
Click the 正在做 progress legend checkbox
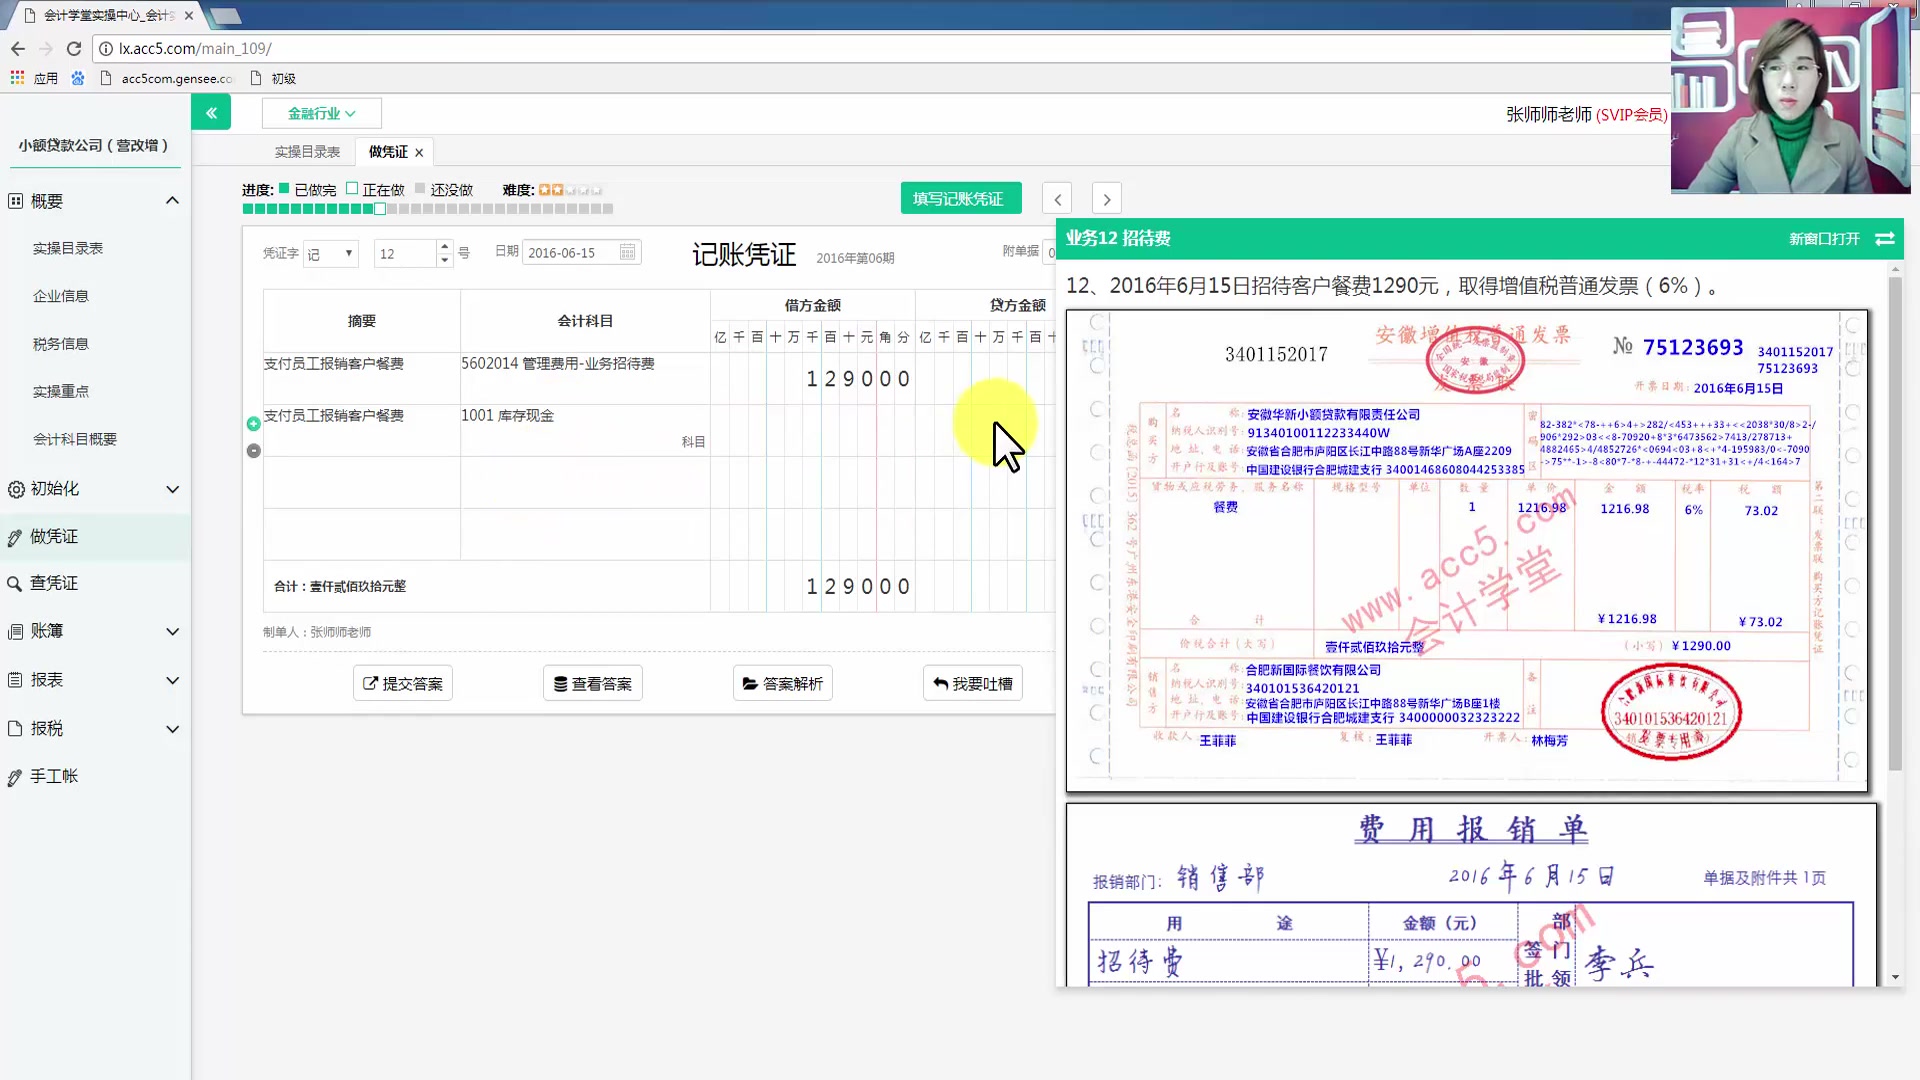point(352,188)
